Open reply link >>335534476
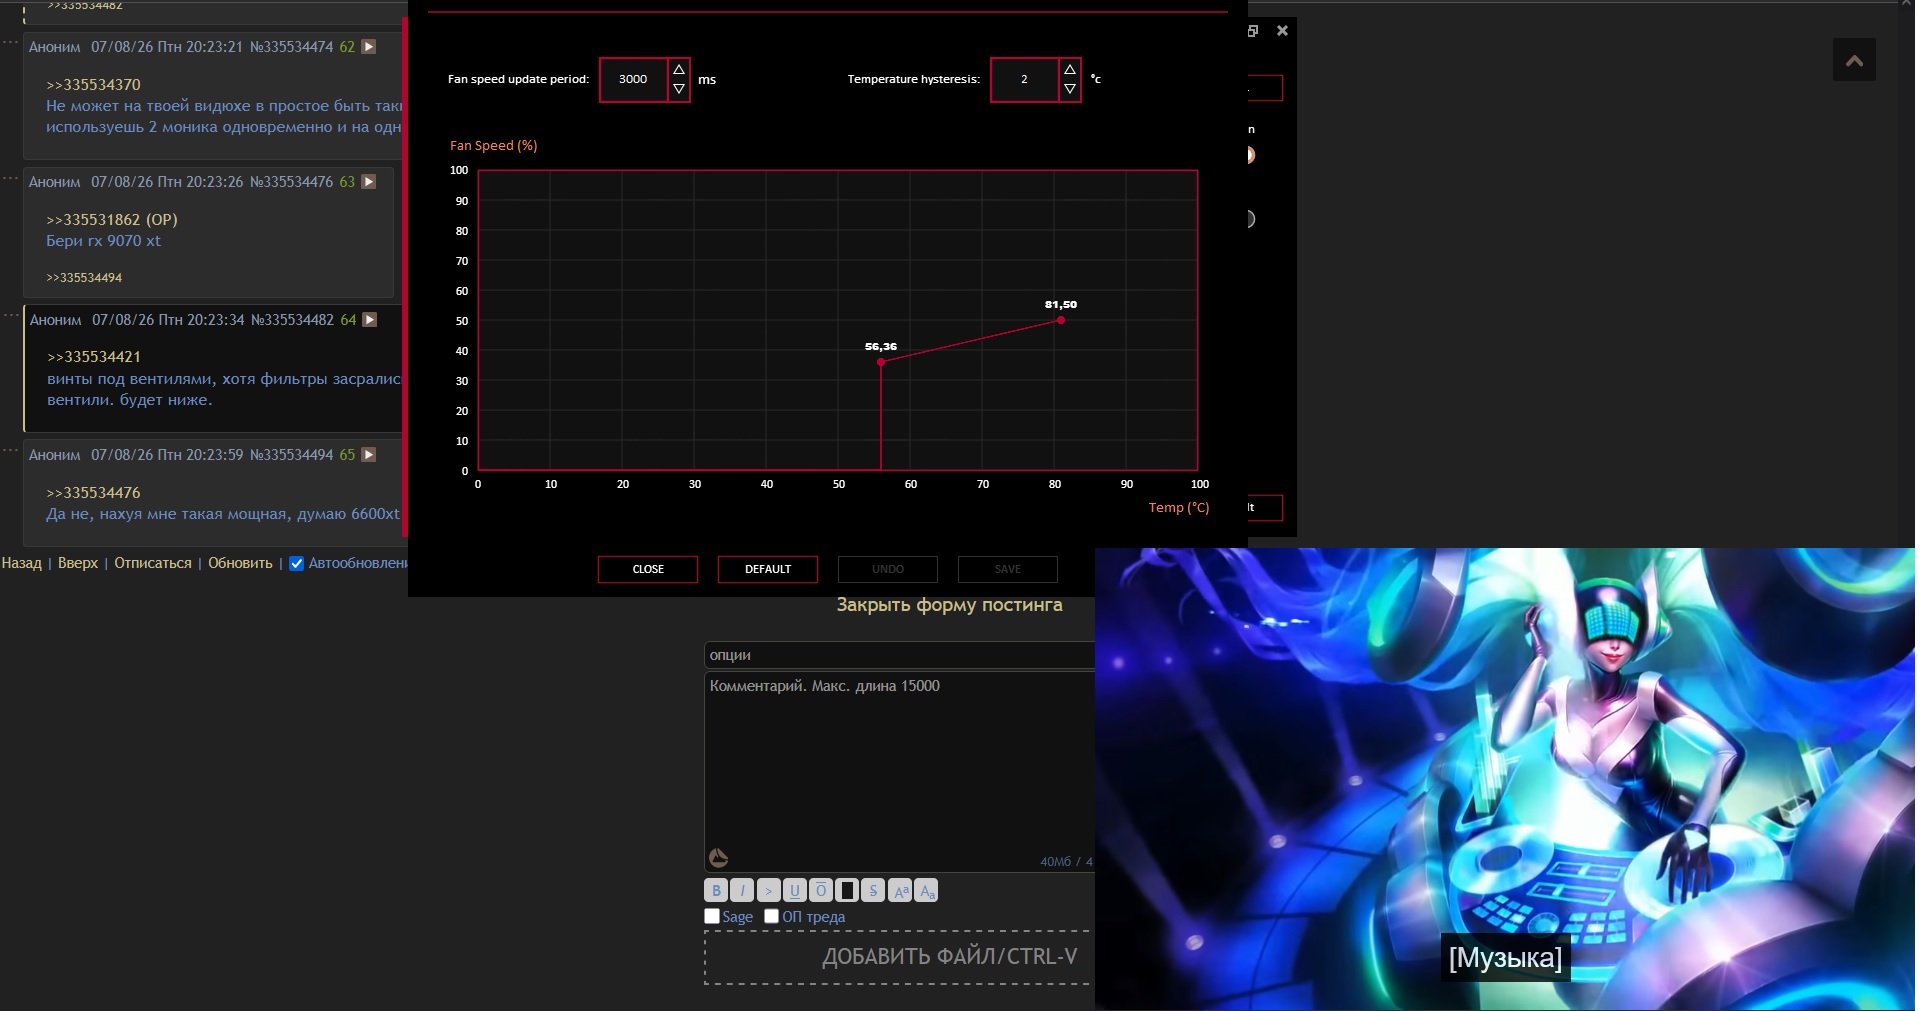The height and width of the screenshot is (1011, 1921). (93, 493)
